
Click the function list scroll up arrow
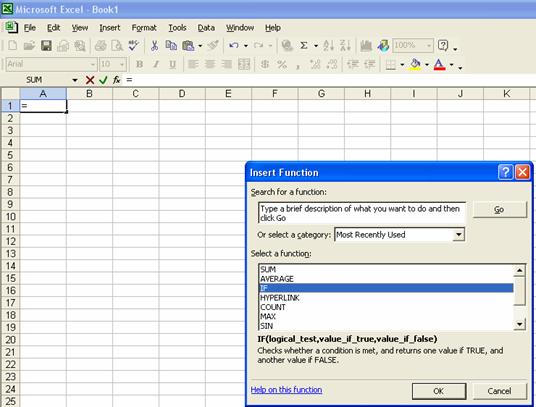[x=519, y=271]
